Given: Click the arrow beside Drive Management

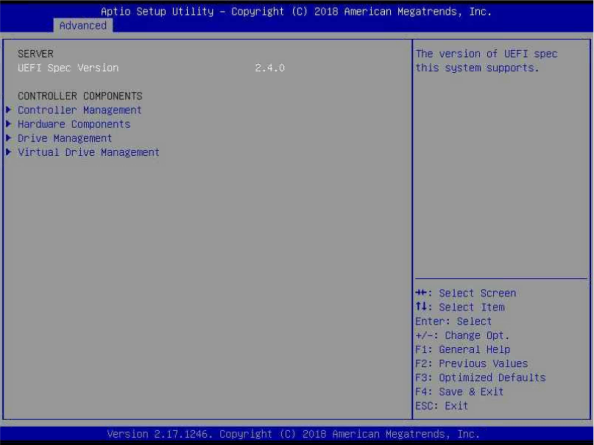Looking at the screenshot, I should 8,138.
